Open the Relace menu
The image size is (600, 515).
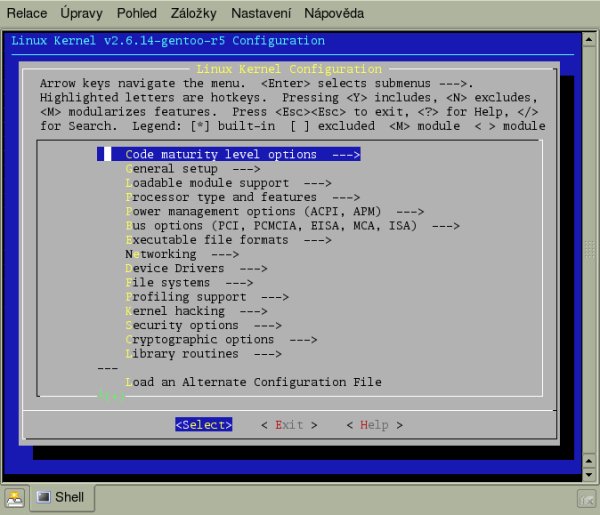click(x=27, y=13)
